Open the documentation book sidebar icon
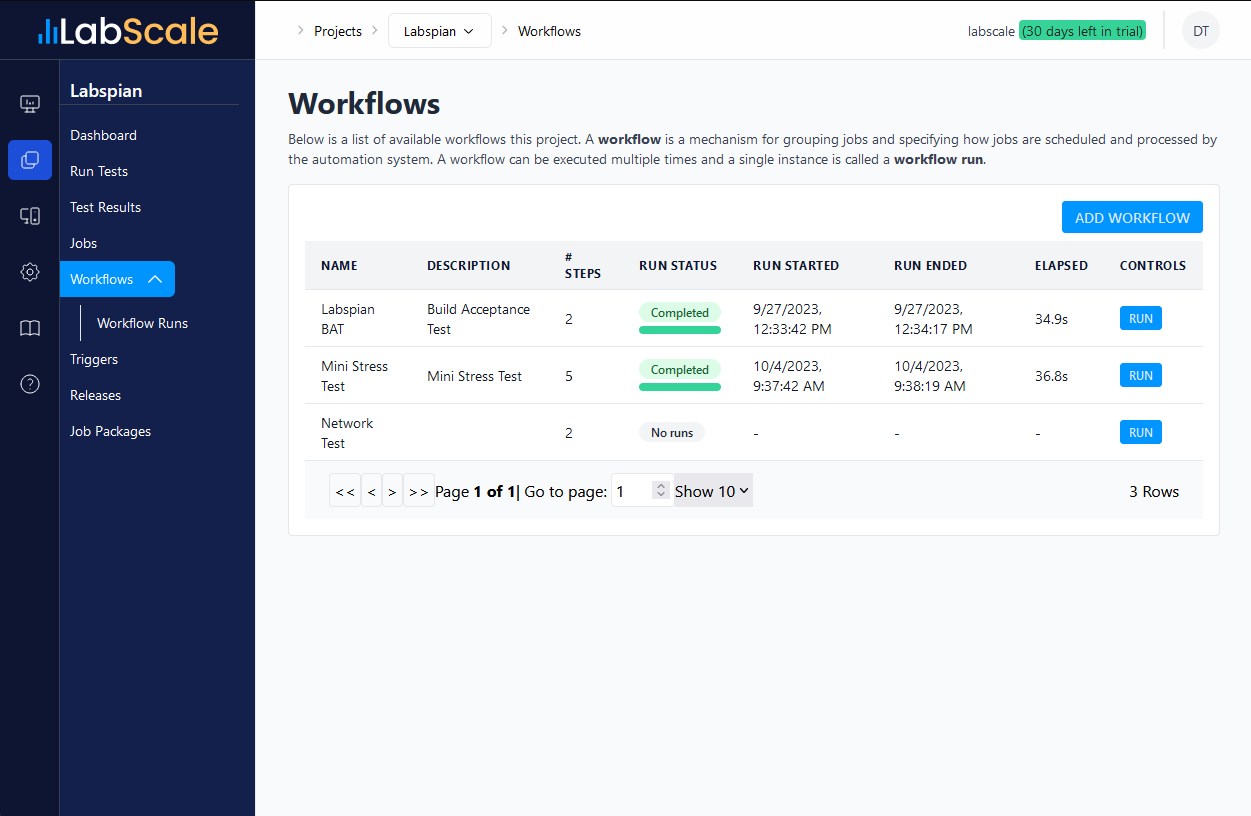Image resolution: width=1251 pixels, height=816 pixels. 30,328
